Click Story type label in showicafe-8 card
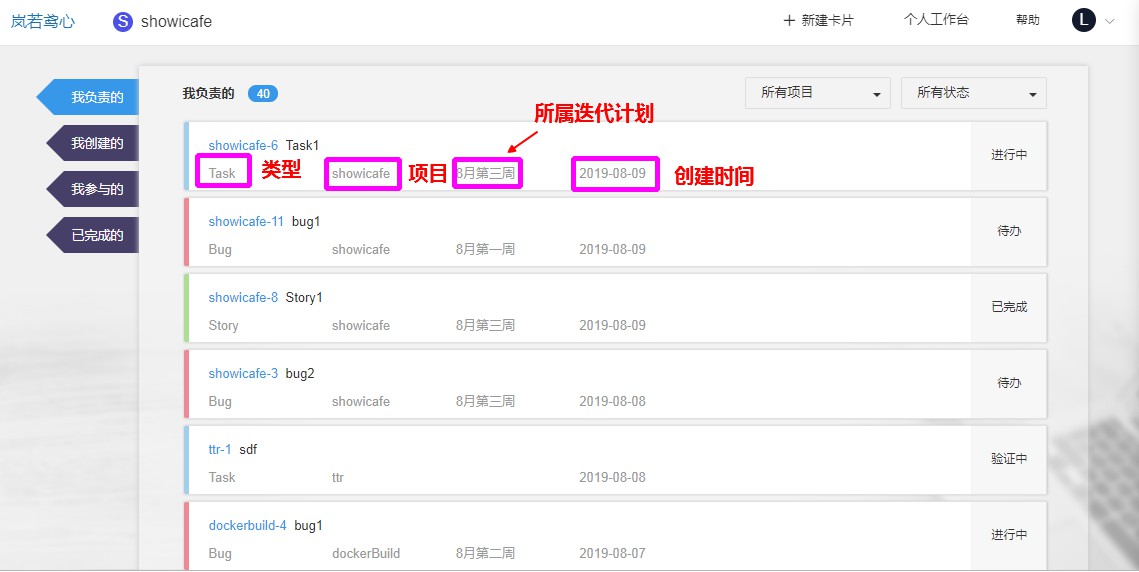 pyautogui.click(x=223, y=326)
